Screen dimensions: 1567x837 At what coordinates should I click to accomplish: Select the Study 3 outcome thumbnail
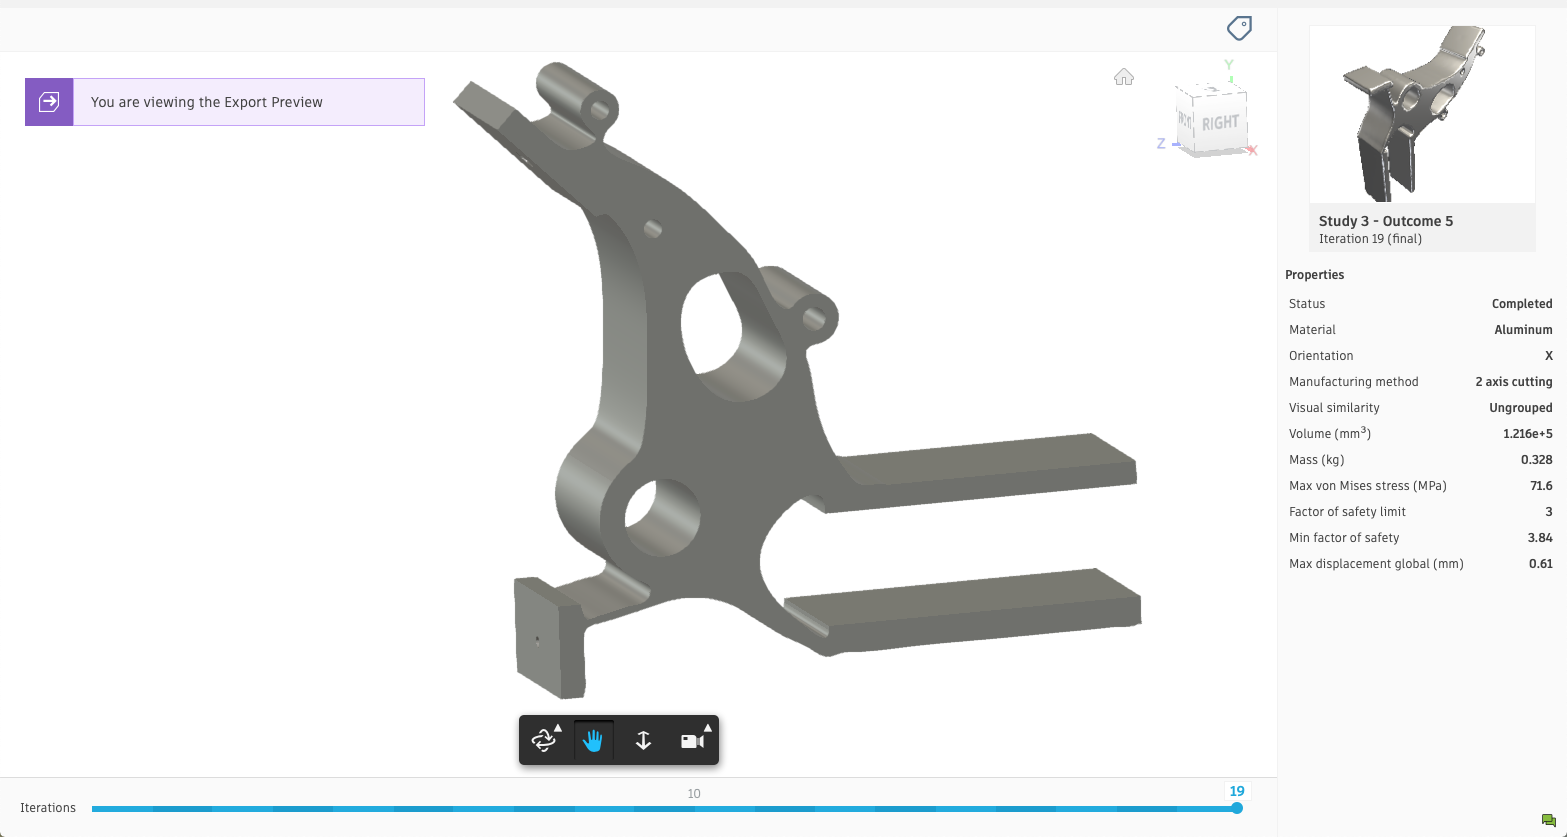click(x=1422, y=115)
